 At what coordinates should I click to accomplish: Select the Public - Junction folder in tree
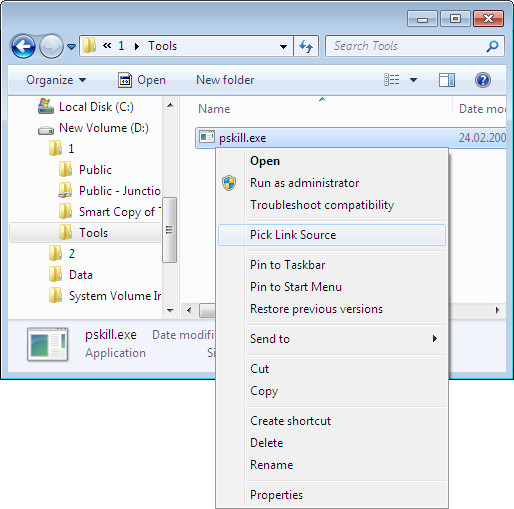point(120,191)
